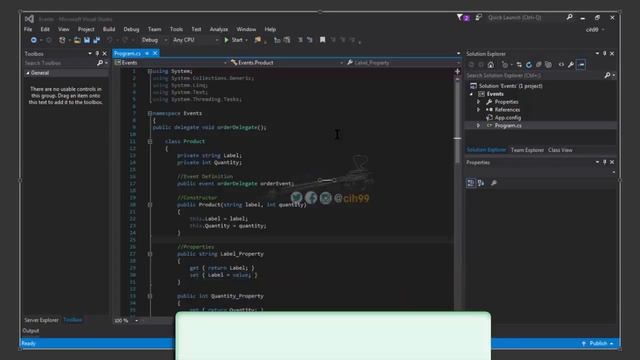This screenshot has width=640, height=360.
Task: Click the Visual Studio logo icon
Action: (x=29, y=19)
